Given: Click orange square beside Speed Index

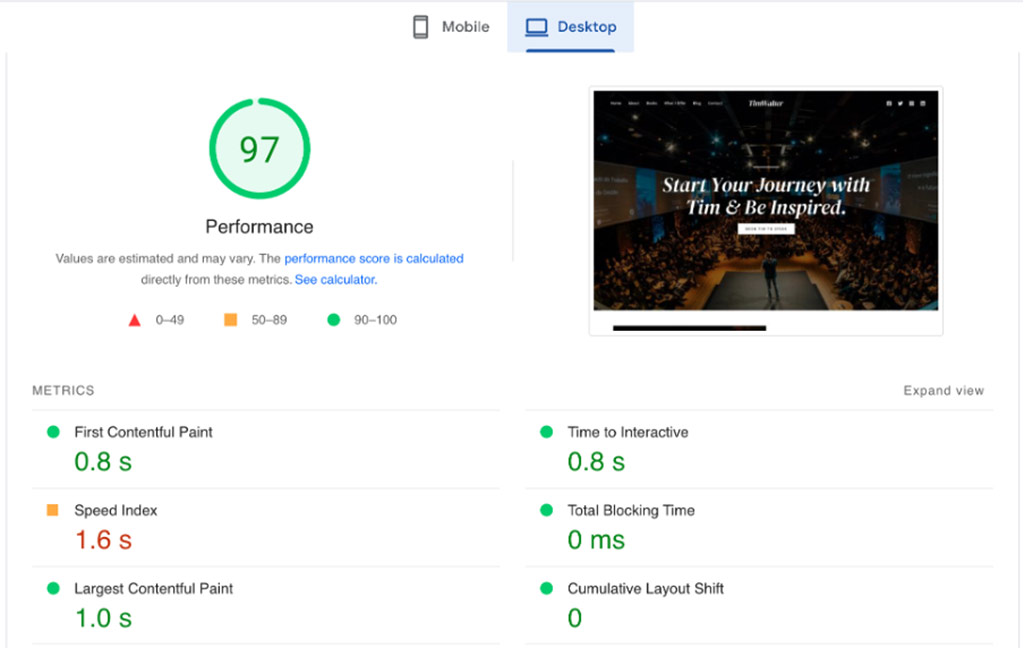Looking at the screenshot, I should pyautogui.click(x=53, y=510).
